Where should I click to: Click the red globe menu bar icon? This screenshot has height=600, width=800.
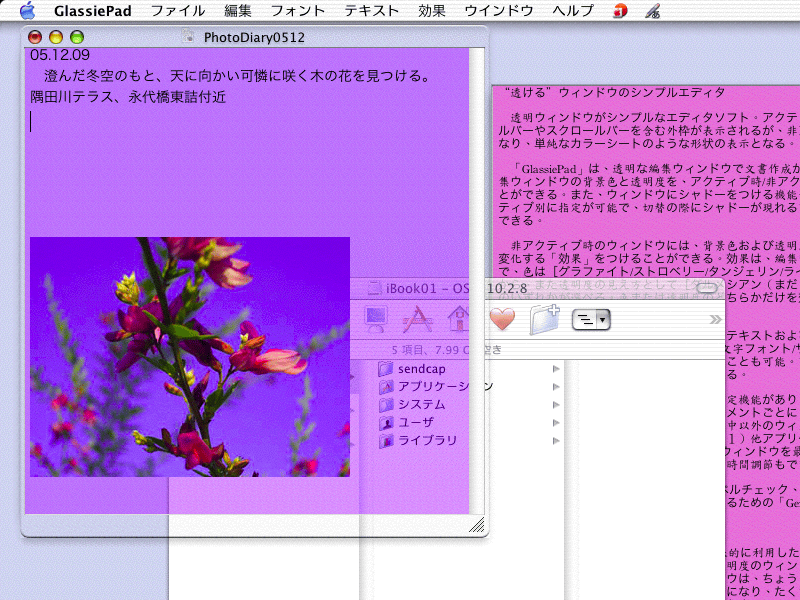tap(620, 11)
